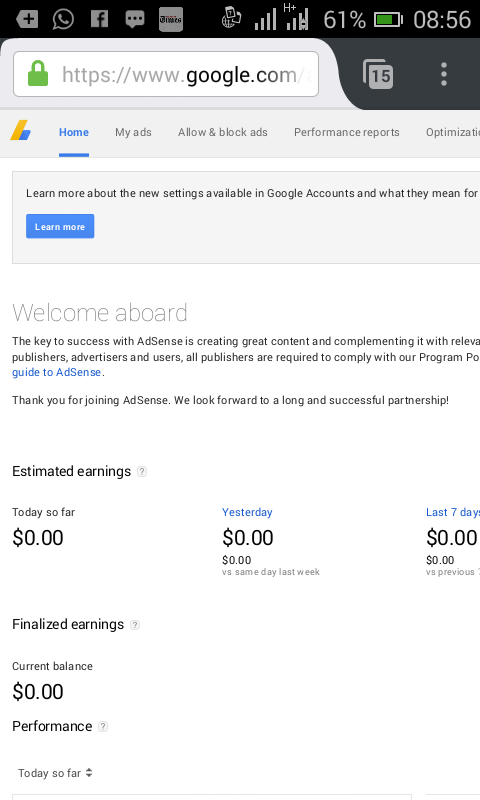This screenshot has height=800, width=480.
Task: Open the Yesterday earnings link
Action: (247, 512)
